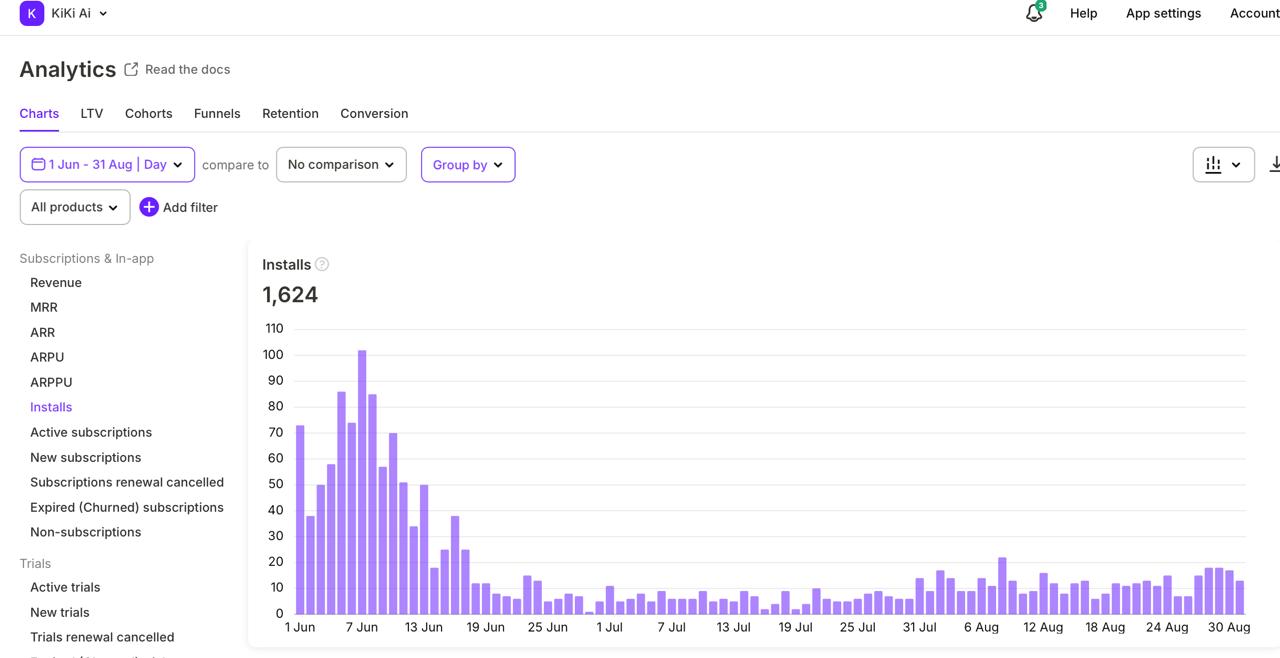Click Help in the top bar

click(x=1083, y=13)
